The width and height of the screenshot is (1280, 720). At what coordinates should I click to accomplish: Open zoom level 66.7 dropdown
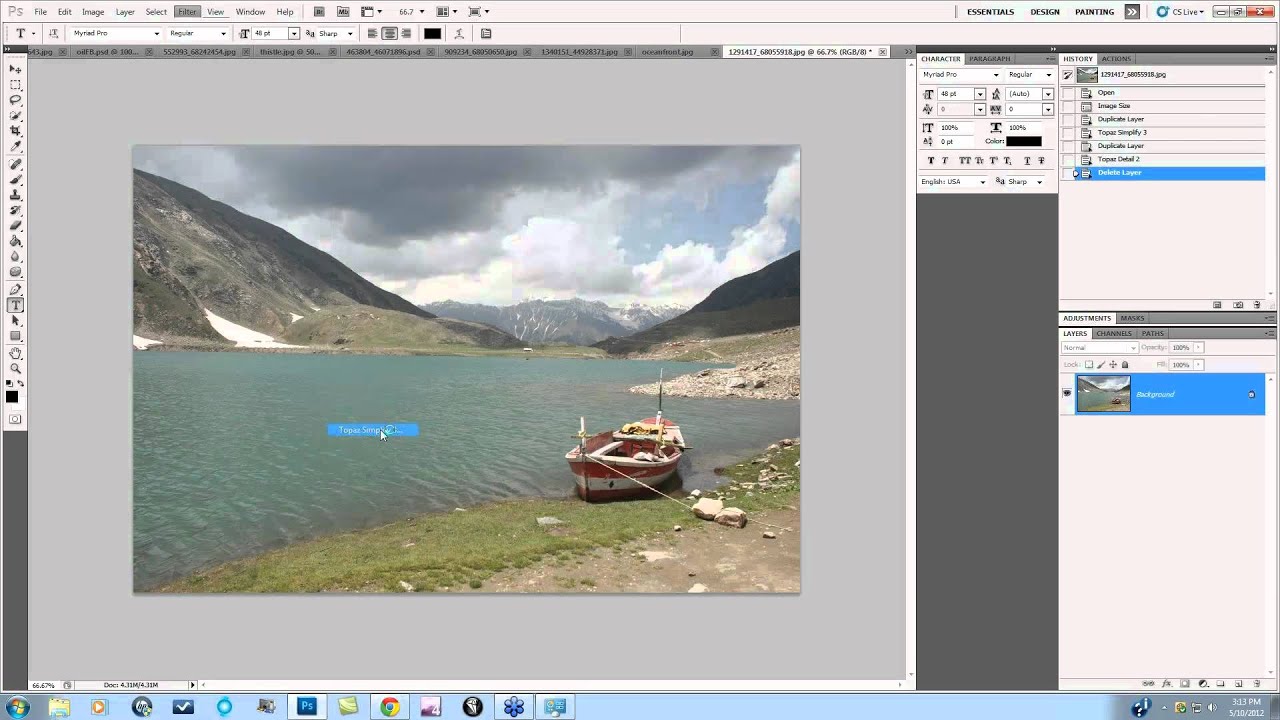422,12
